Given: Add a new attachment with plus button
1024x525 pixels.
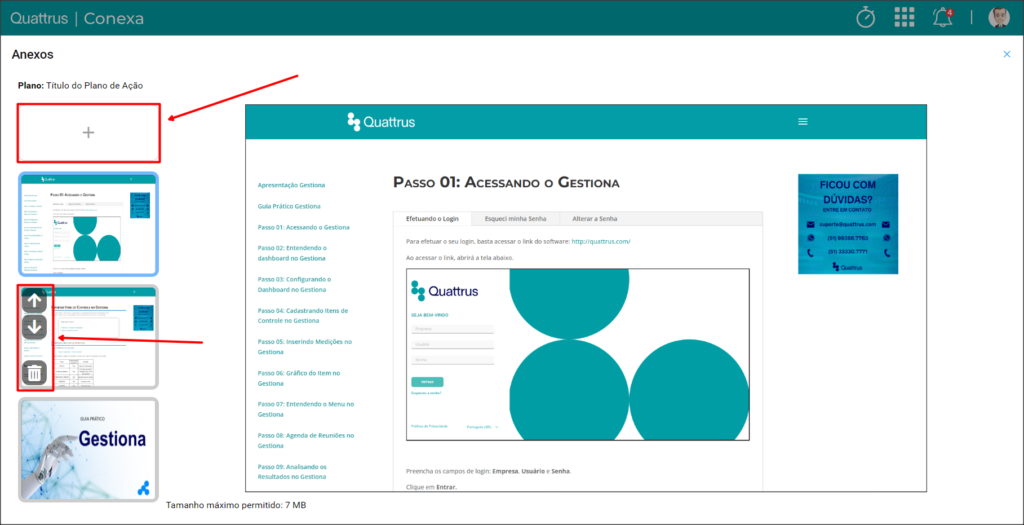Looking at the screenshot, I should click(88, 133).
